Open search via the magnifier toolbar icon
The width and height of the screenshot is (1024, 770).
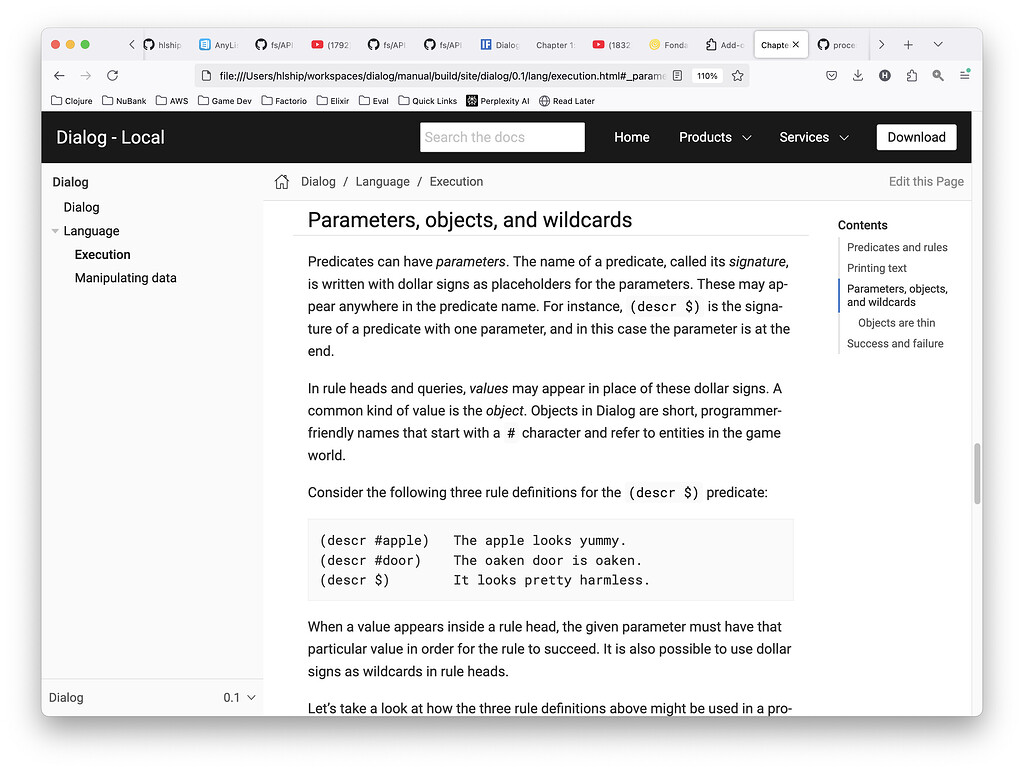coord(937,75)
